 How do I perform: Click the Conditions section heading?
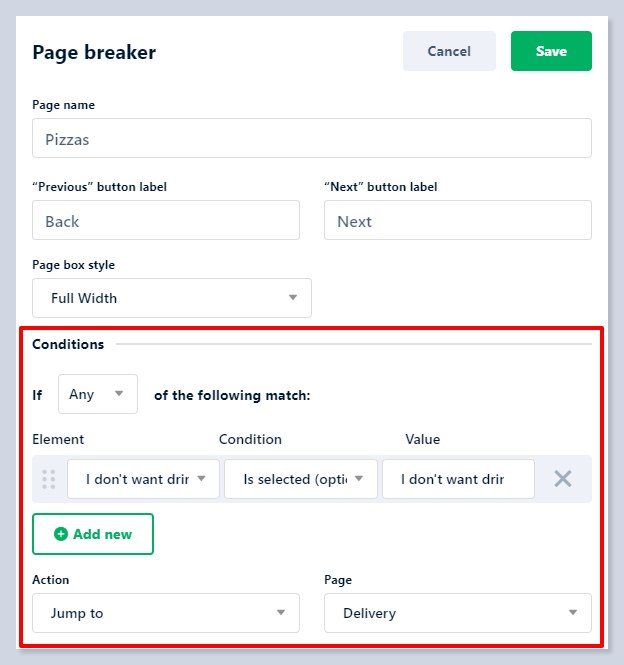click(68, 344)
